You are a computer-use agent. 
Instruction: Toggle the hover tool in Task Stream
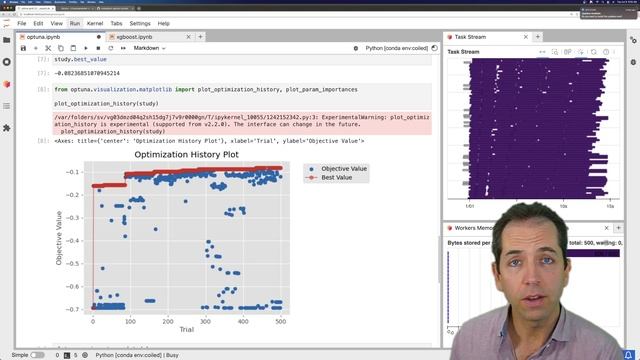coord(606,52)
